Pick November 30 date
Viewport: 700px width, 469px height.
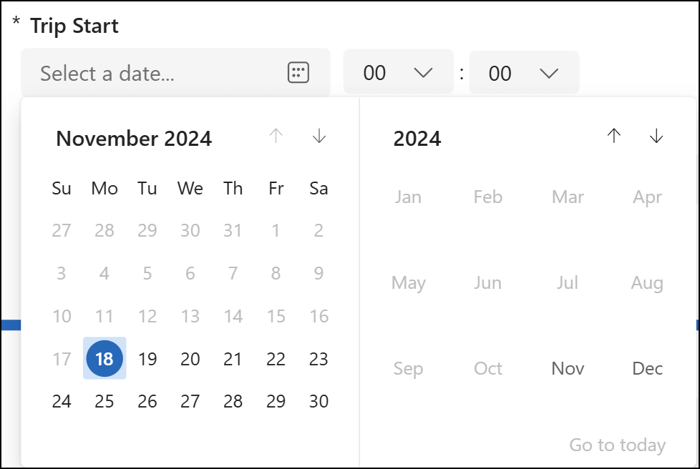319,402
